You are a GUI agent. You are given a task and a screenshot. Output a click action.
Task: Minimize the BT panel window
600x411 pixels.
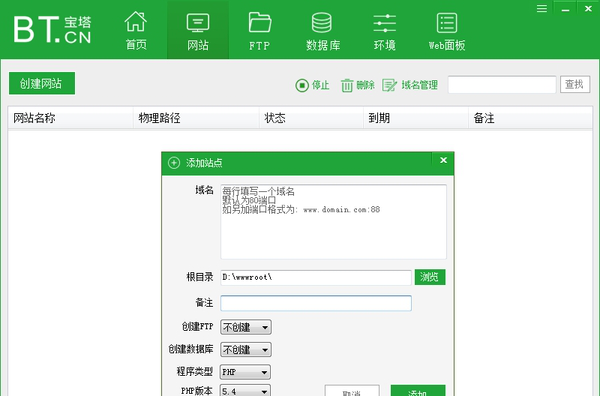coord(565,8)
